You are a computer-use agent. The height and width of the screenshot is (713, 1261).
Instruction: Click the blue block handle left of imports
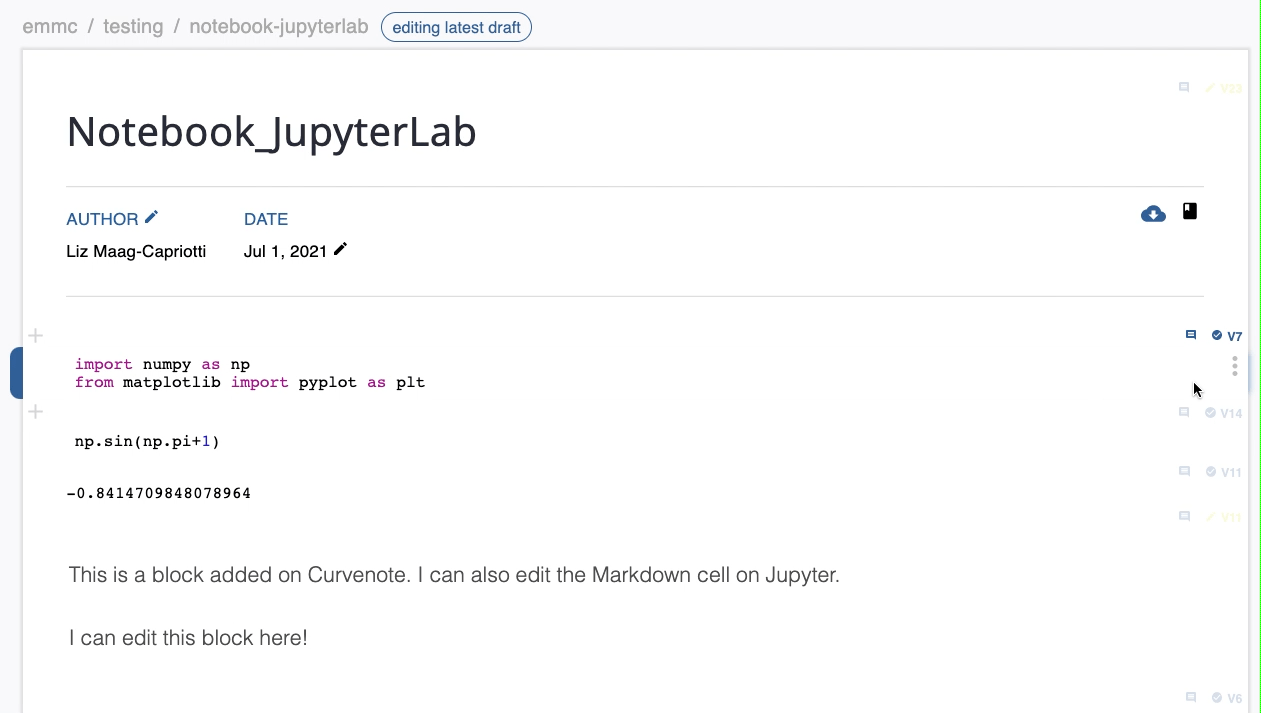coord(16,373)
